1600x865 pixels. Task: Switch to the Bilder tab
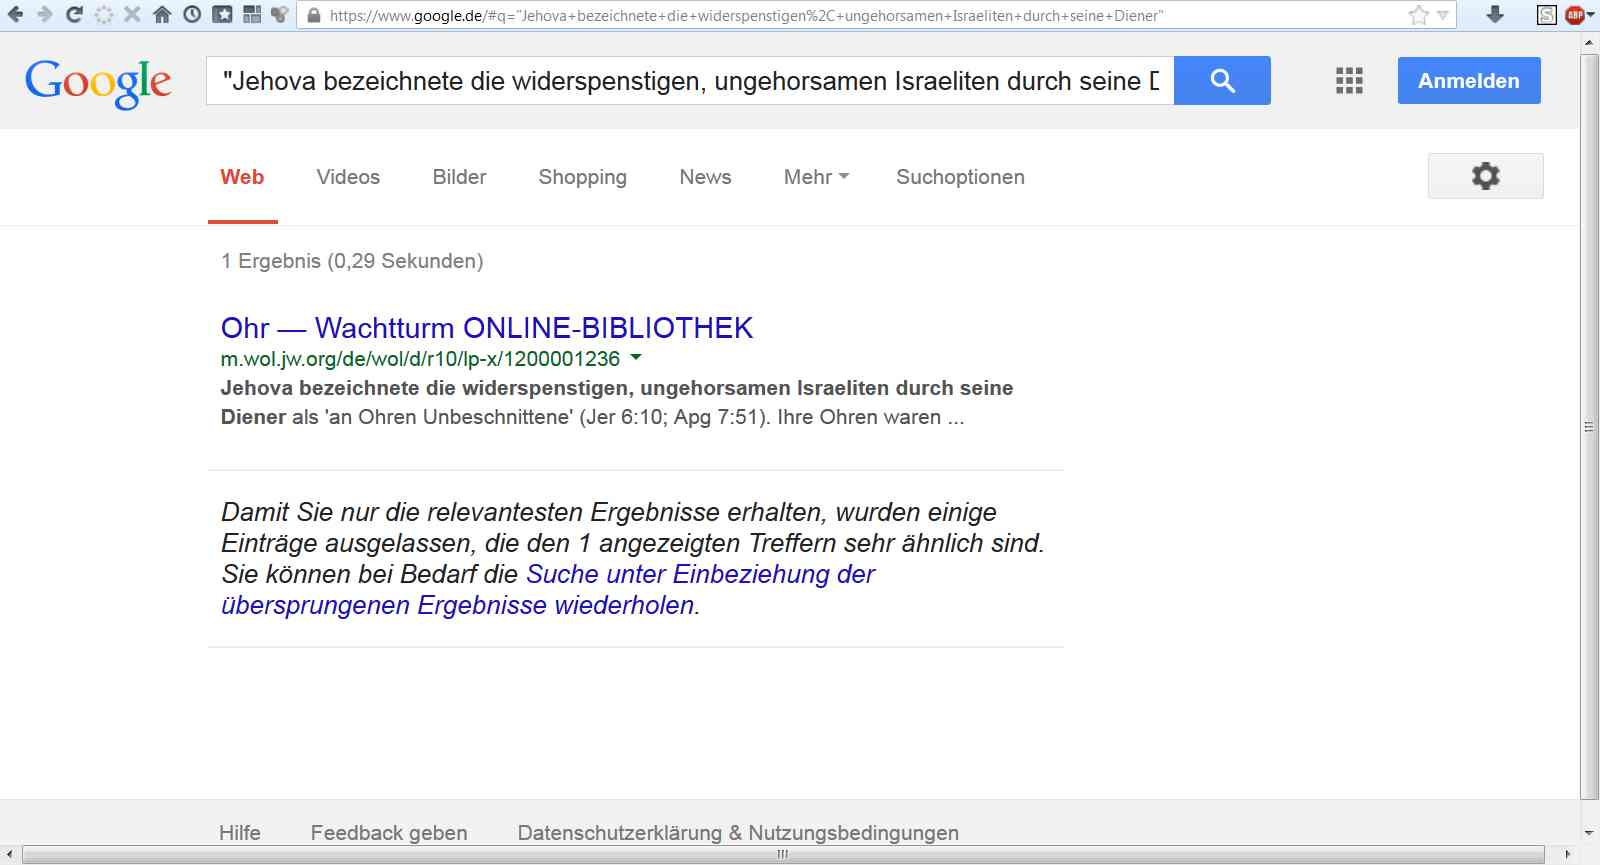pos(459,177)
